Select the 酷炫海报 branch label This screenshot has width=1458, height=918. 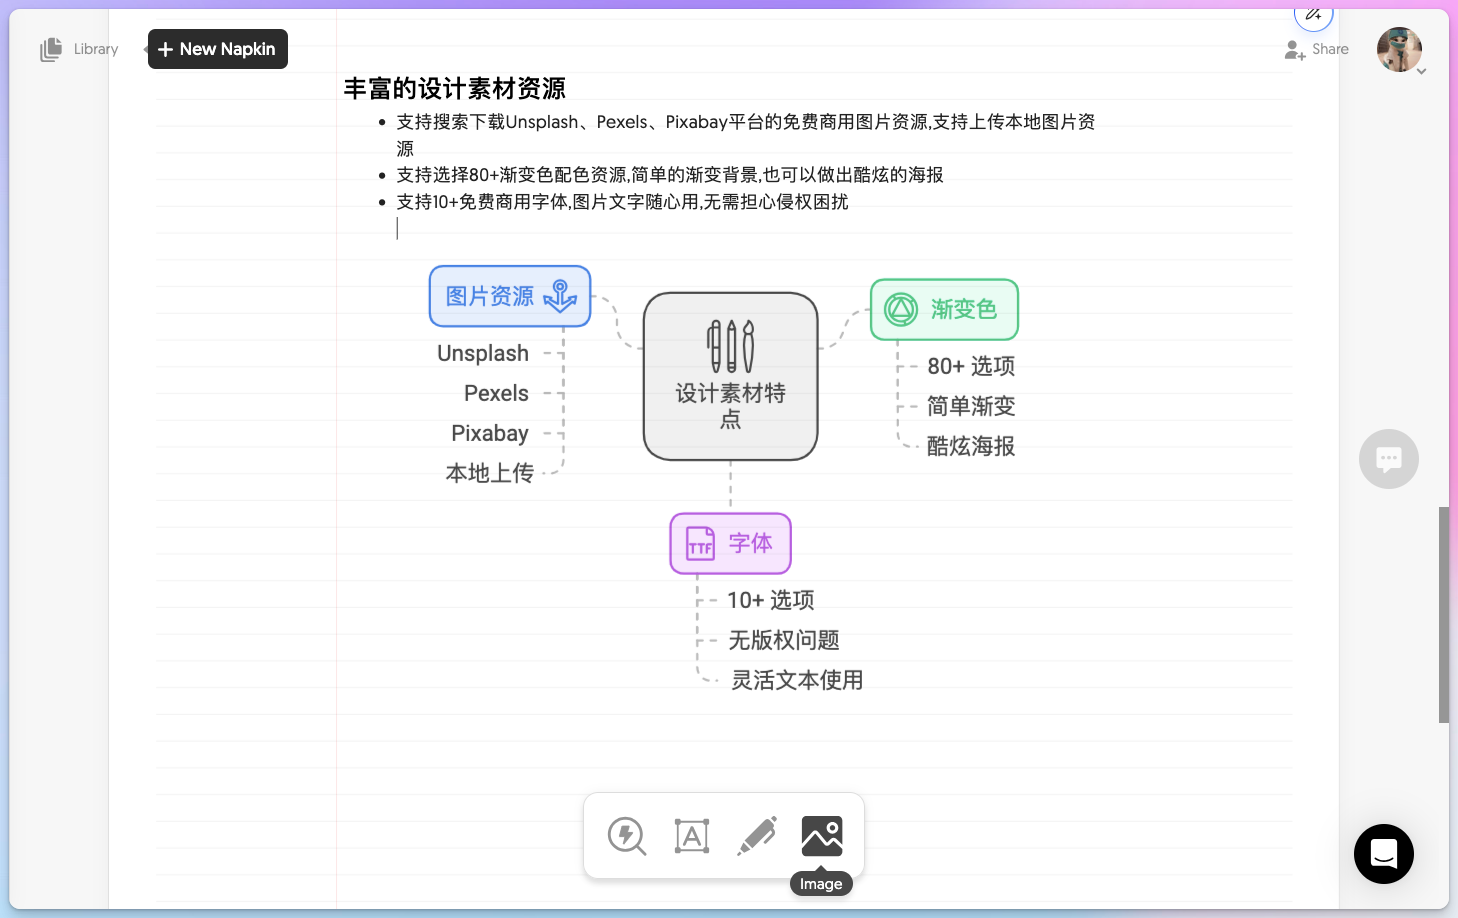click(970, 446)
